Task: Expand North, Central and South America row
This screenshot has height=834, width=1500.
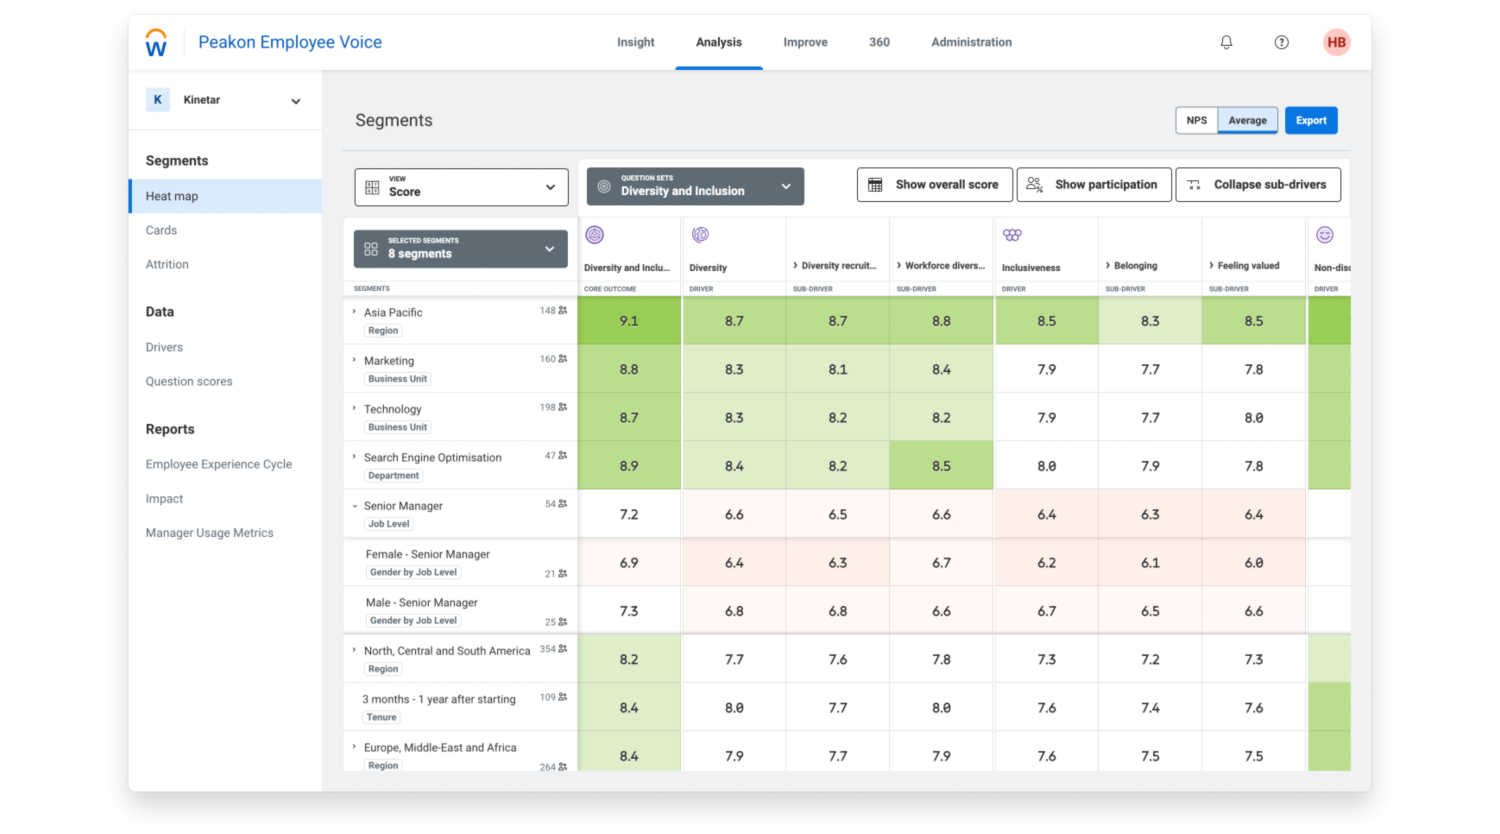Action: click(x=354, y=650)
